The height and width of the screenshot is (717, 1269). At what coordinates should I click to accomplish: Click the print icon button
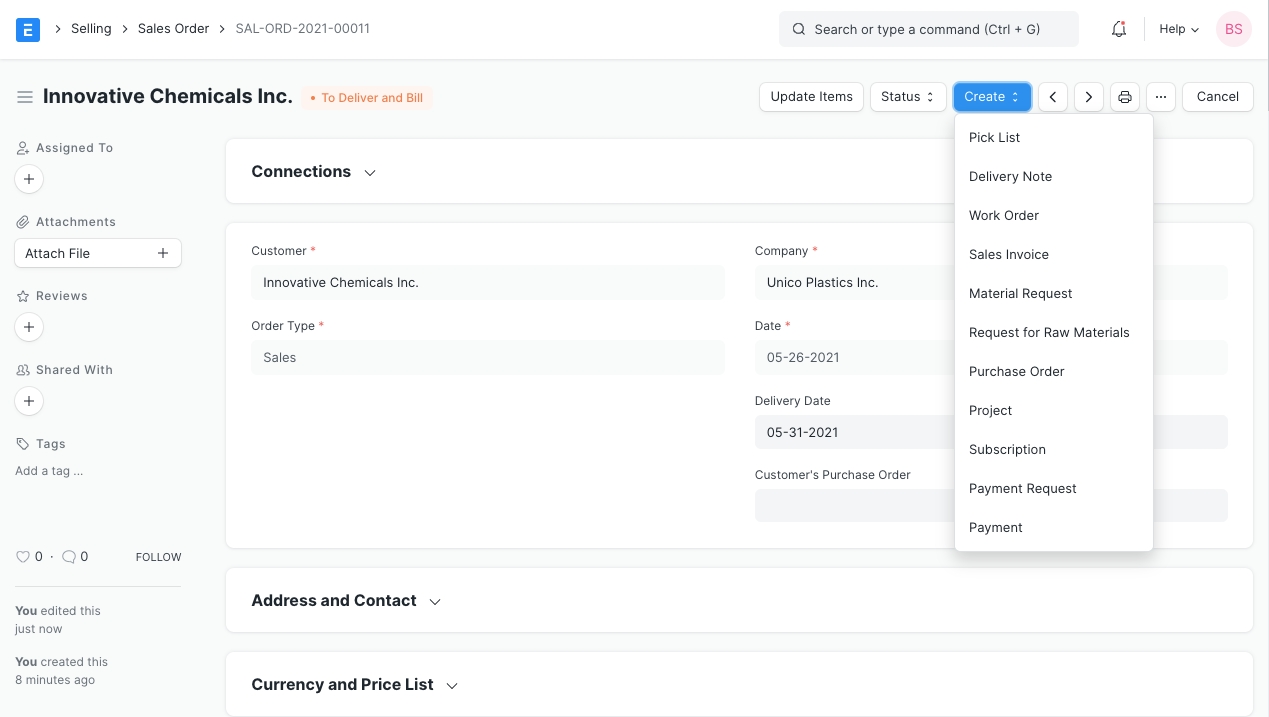[x=1125, y=97]
